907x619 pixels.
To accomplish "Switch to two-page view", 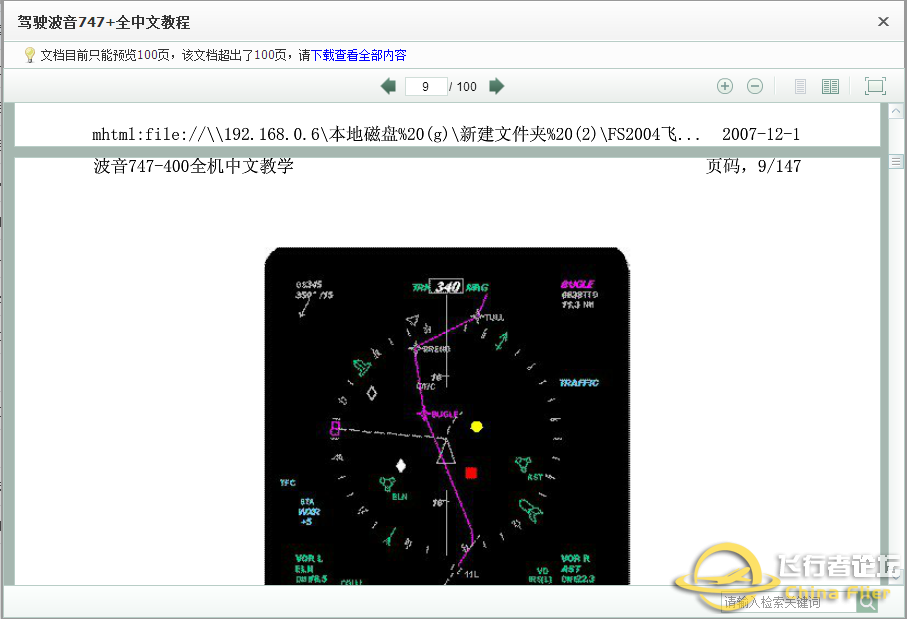I will click(830, 86).
